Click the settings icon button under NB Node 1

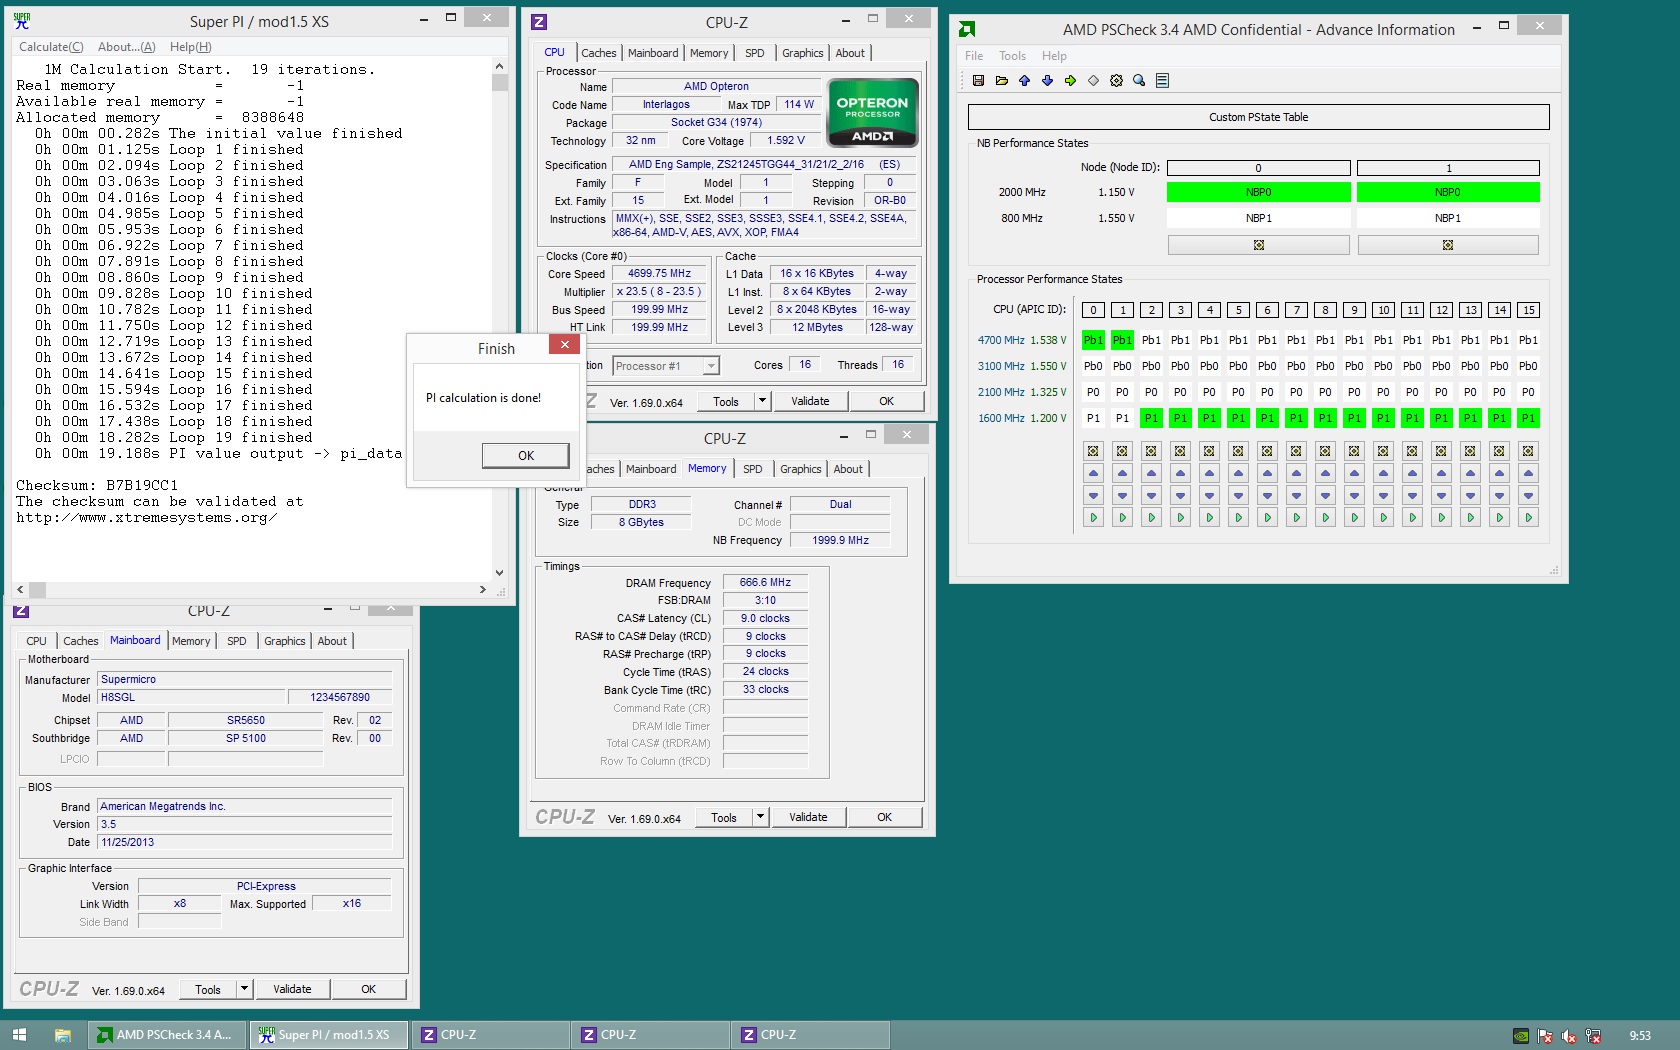coord(1448,245)
